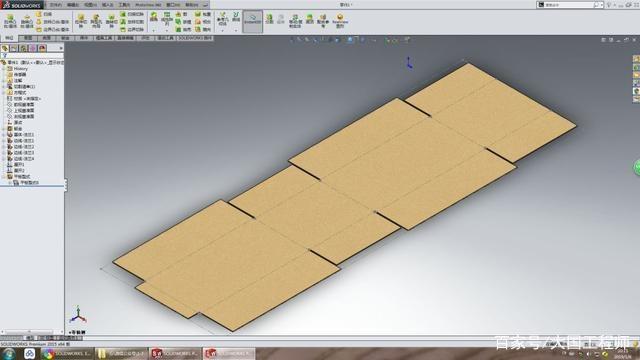The height and width of the screenshot is (360, 640).
Task: Choose the Intersect (相交) tool
Action: coord(203,22)
